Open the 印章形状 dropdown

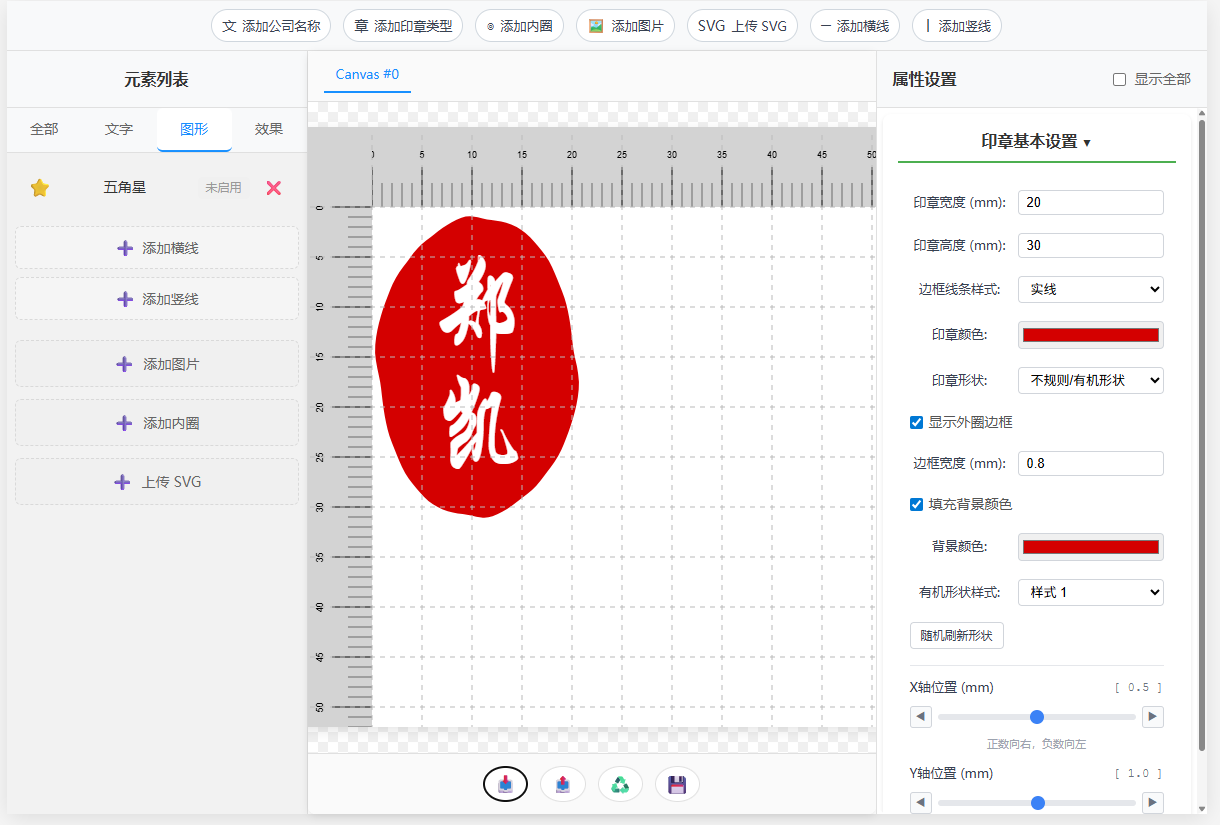pyautogui.click(x=1090, y=380)
